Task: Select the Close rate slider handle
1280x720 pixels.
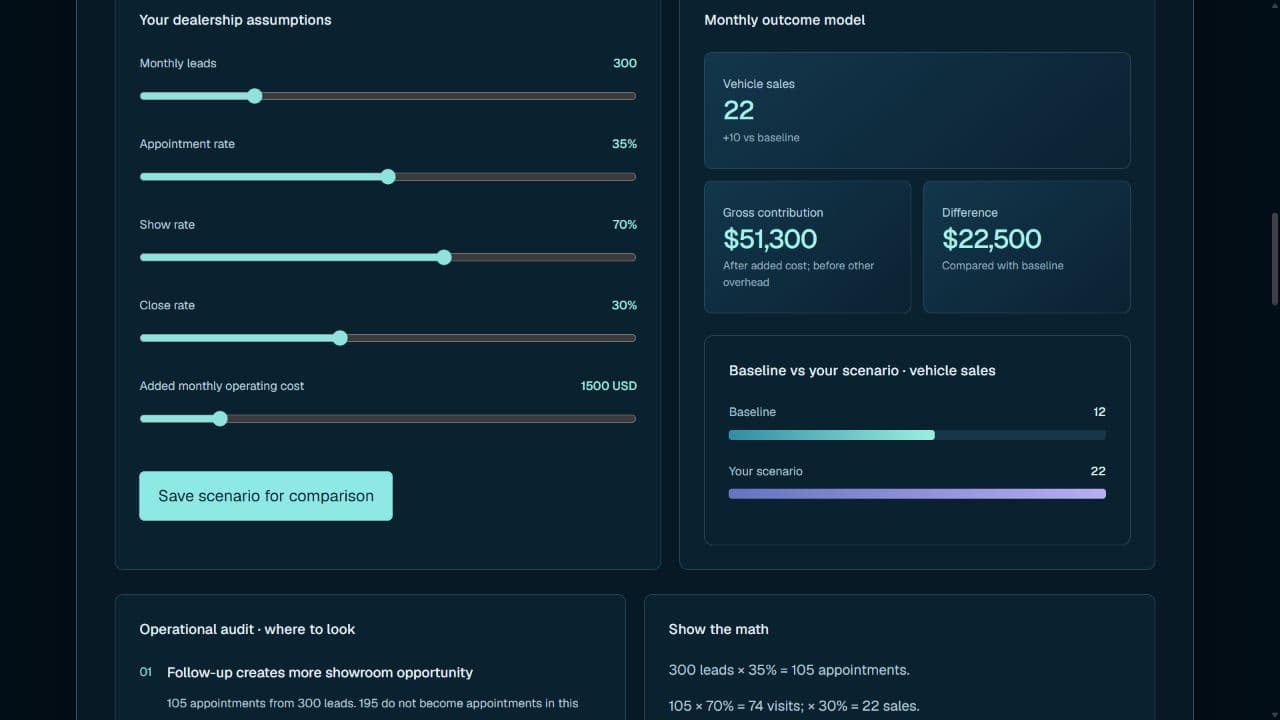Action: coord(340,338)
